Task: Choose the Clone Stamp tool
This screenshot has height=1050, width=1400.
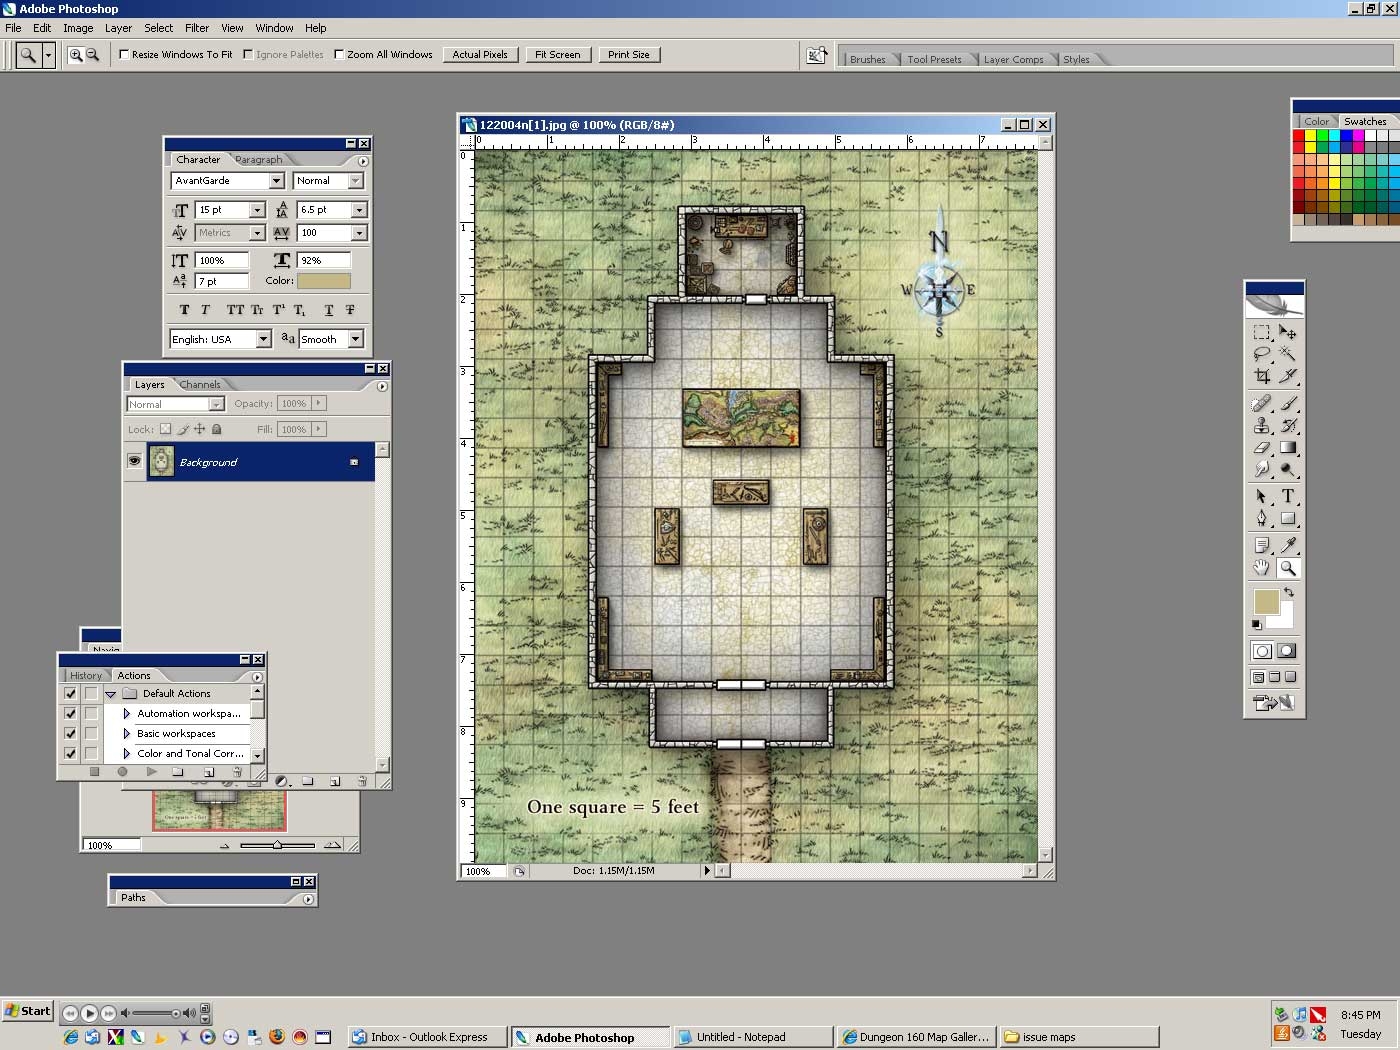Action: [x=1262, y=425]
